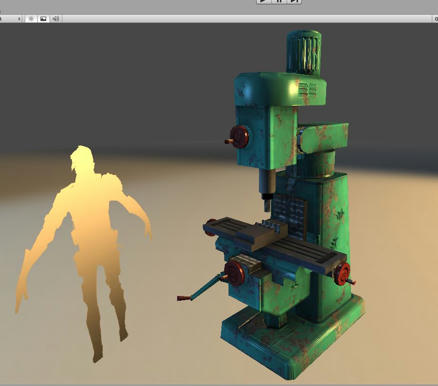Toggle scene lighting sun icon
The image size is (438, 386).
(31, 19)
